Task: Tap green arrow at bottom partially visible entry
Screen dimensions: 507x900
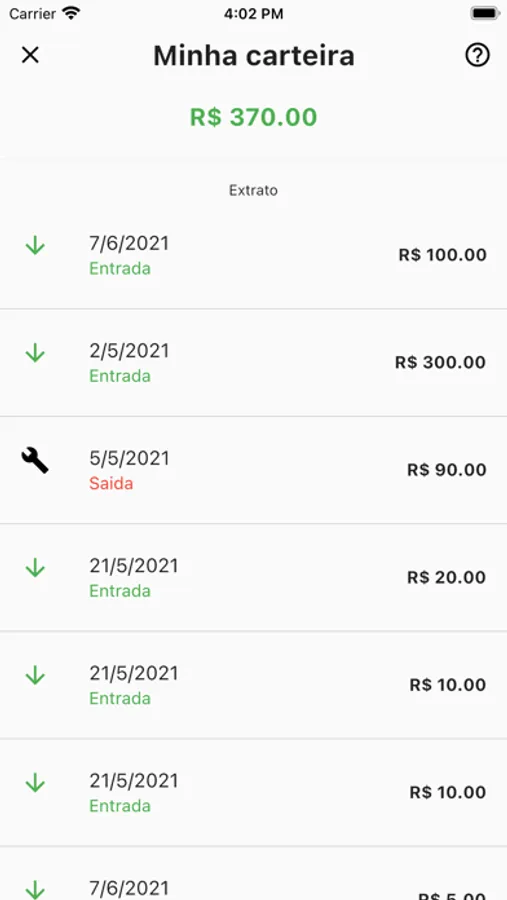Action: (x=35, y=889)
